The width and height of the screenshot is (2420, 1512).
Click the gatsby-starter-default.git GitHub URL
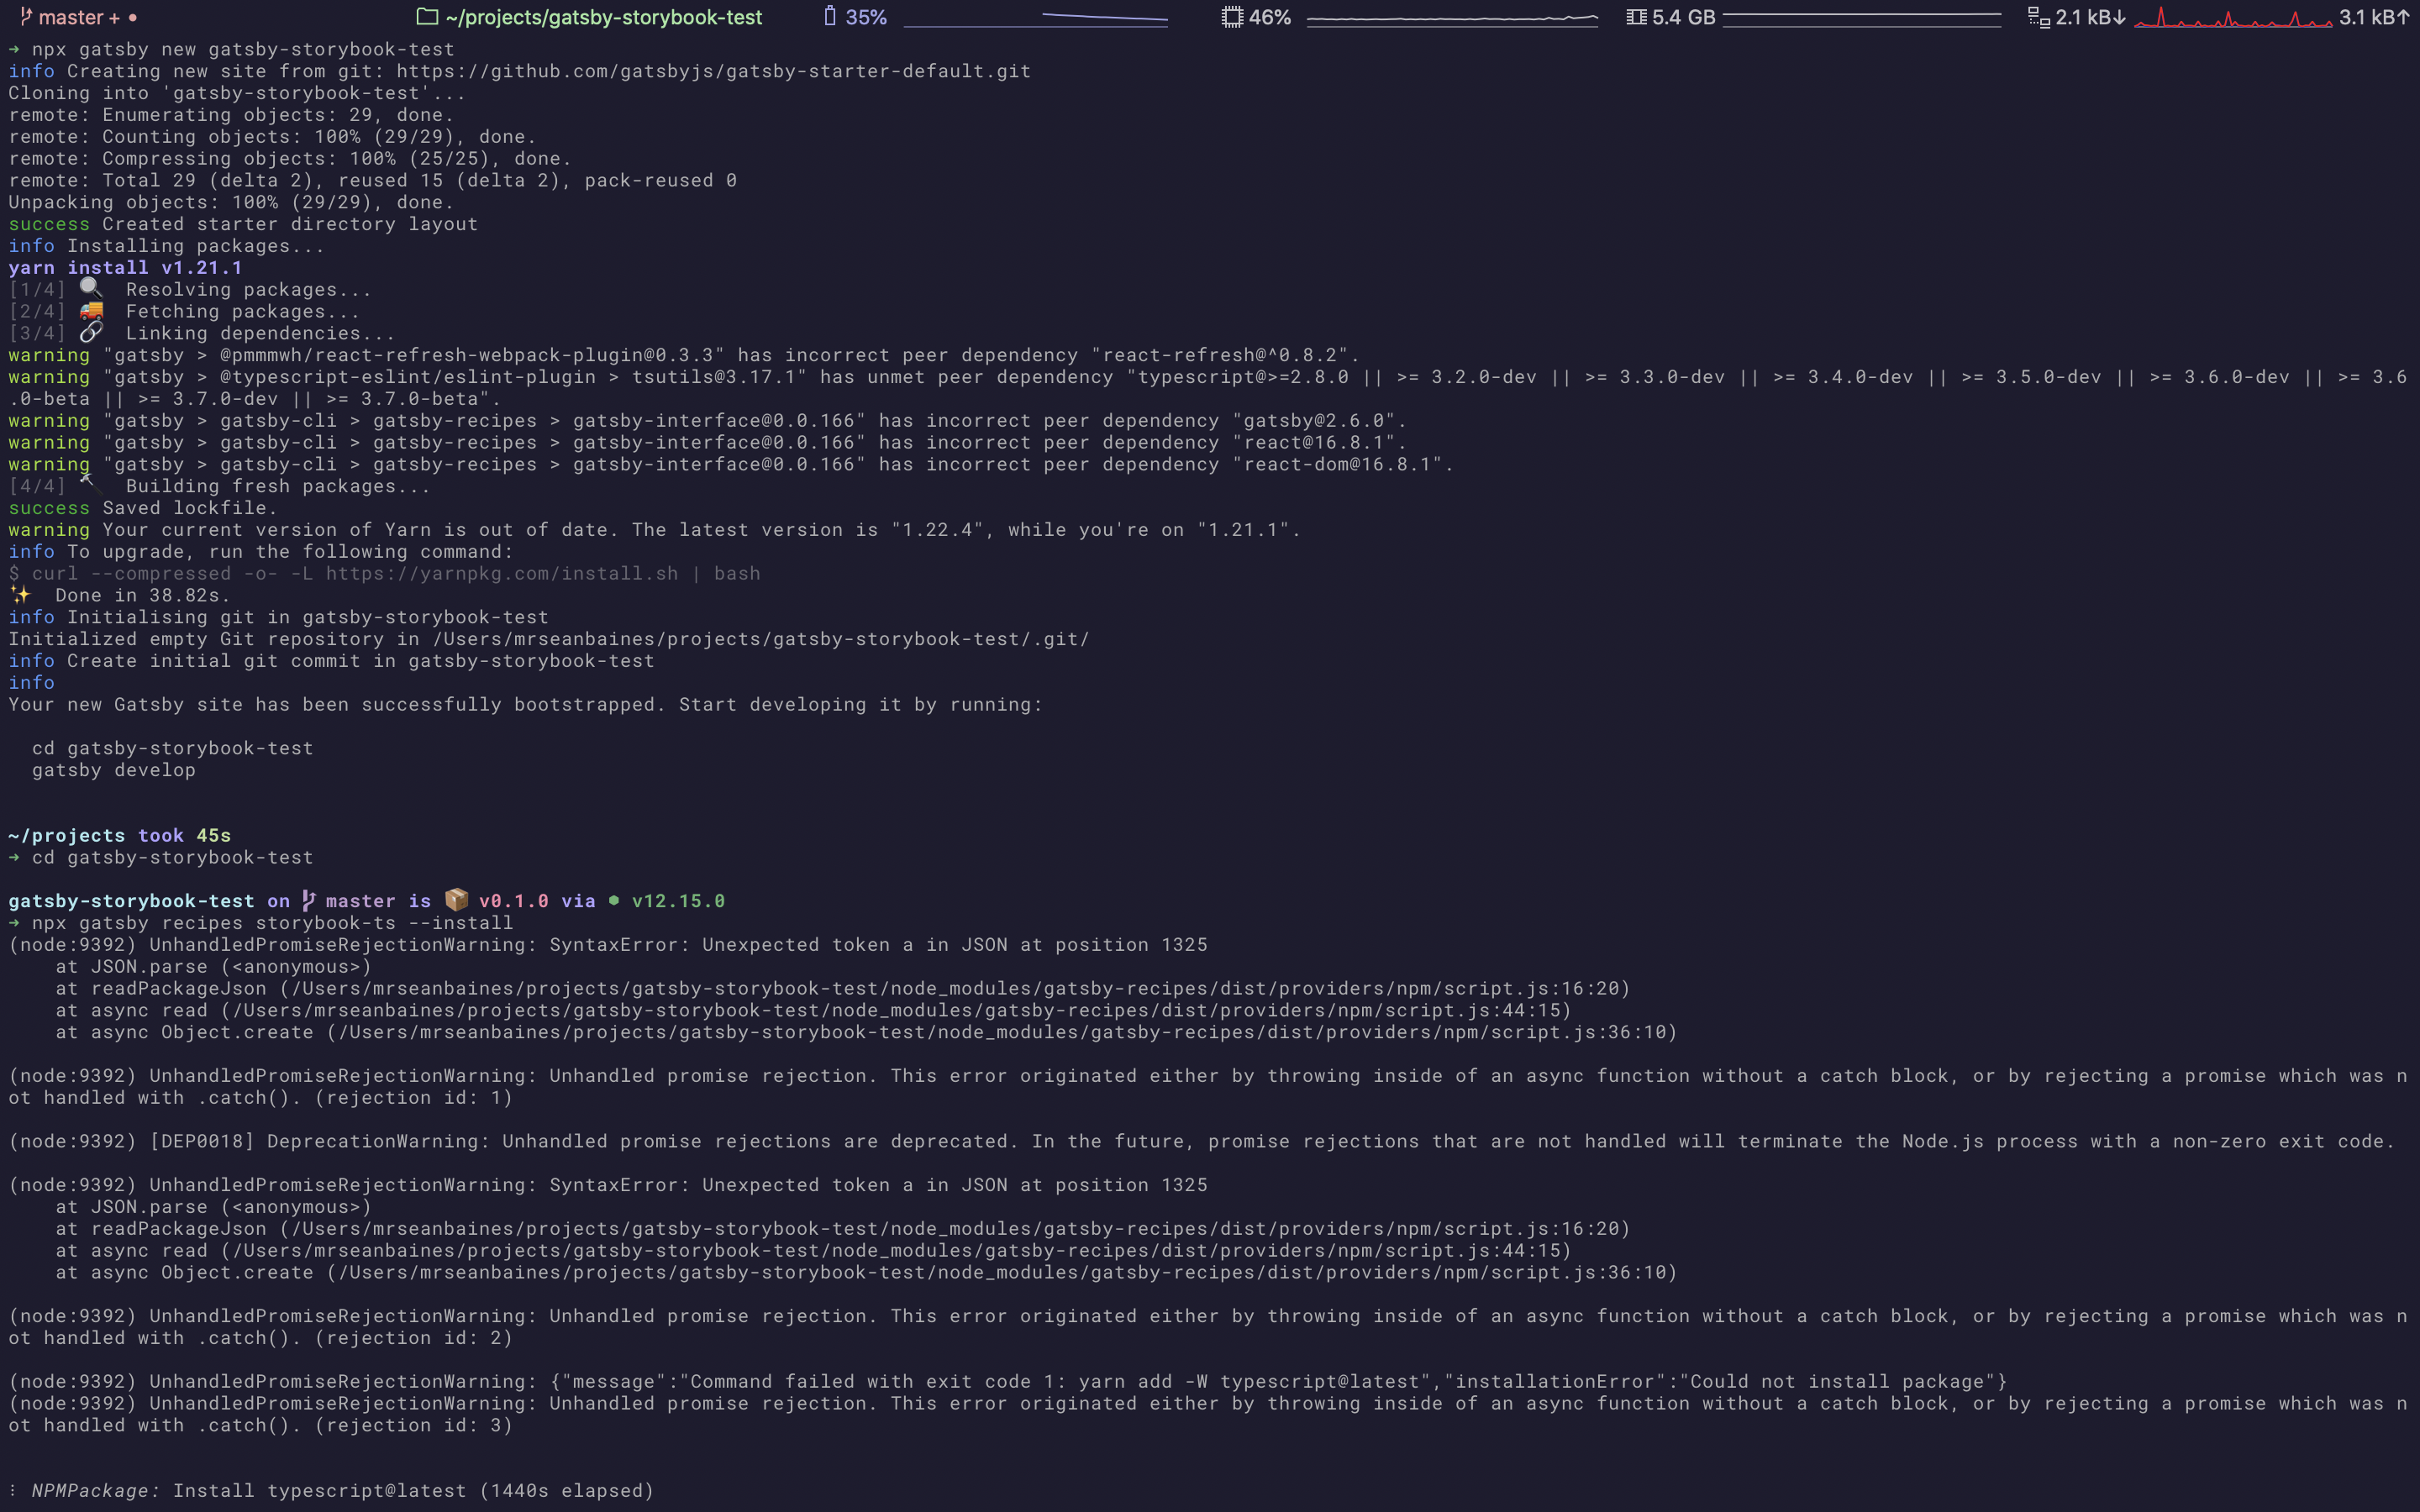tap(713, 71)
